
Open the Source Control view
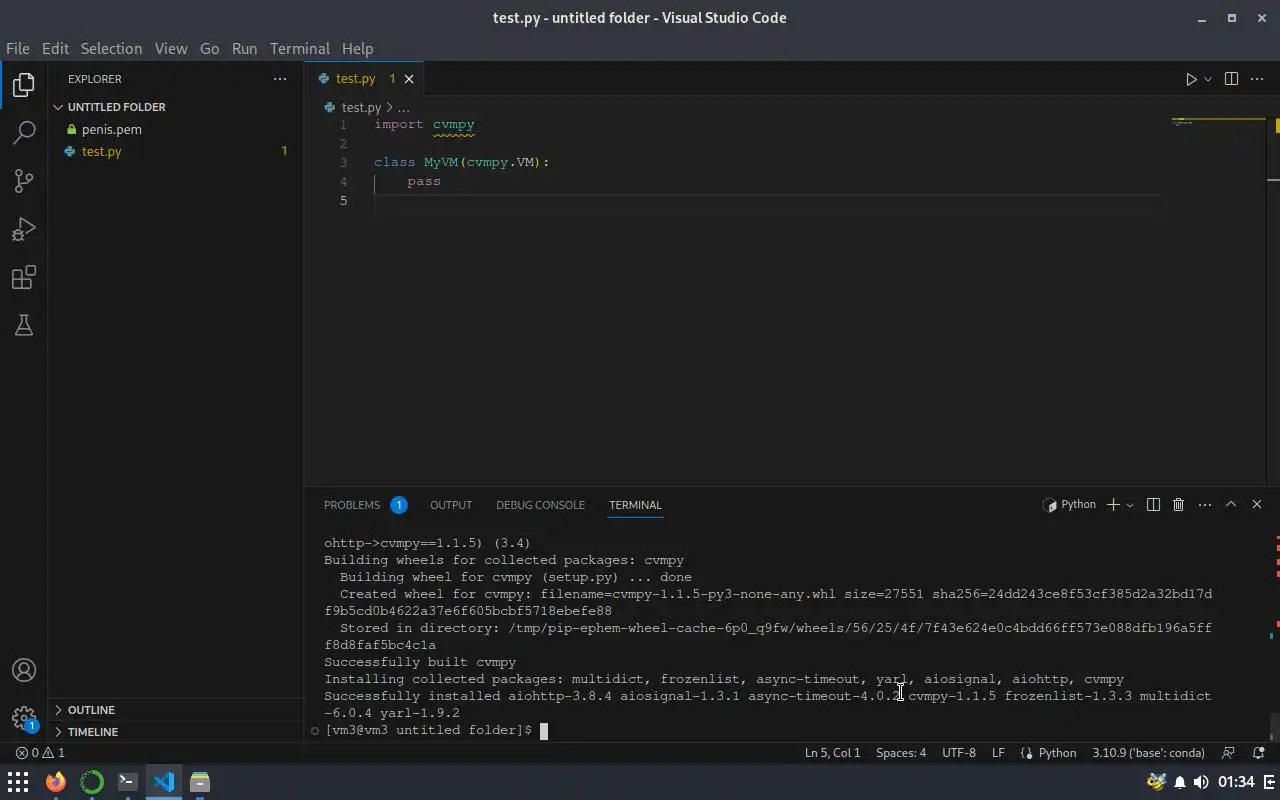coord(24,181)
